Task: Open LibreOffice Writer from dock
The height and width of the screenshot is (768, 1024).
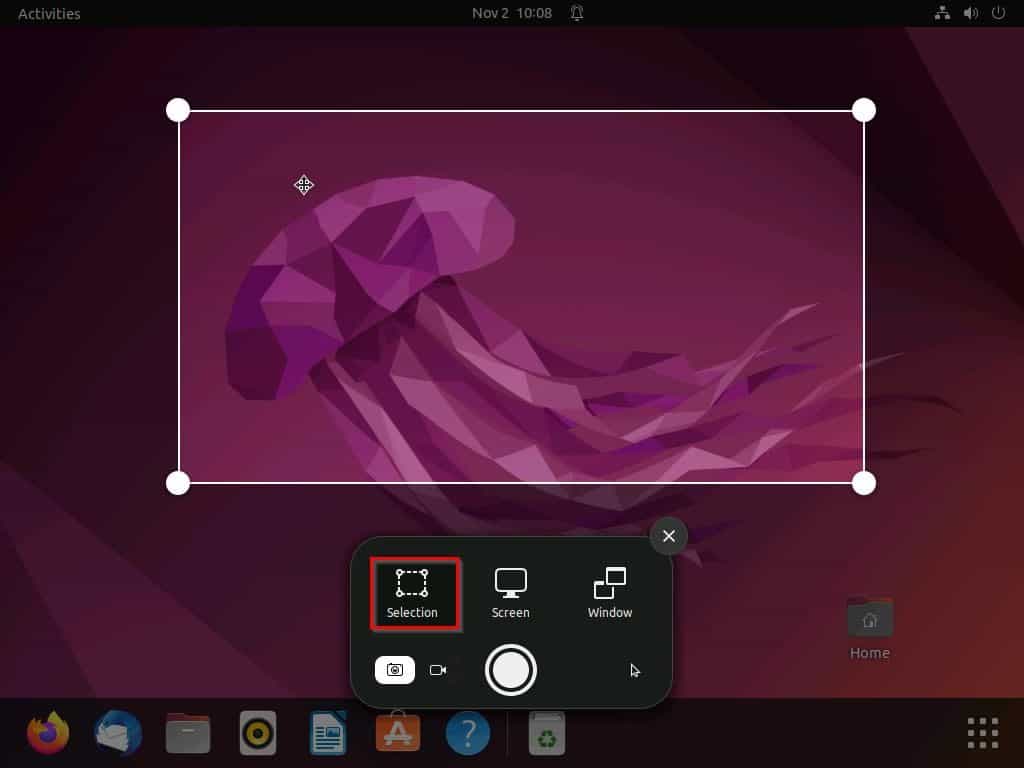Action: pyautogui.click(x=328, y=733)
